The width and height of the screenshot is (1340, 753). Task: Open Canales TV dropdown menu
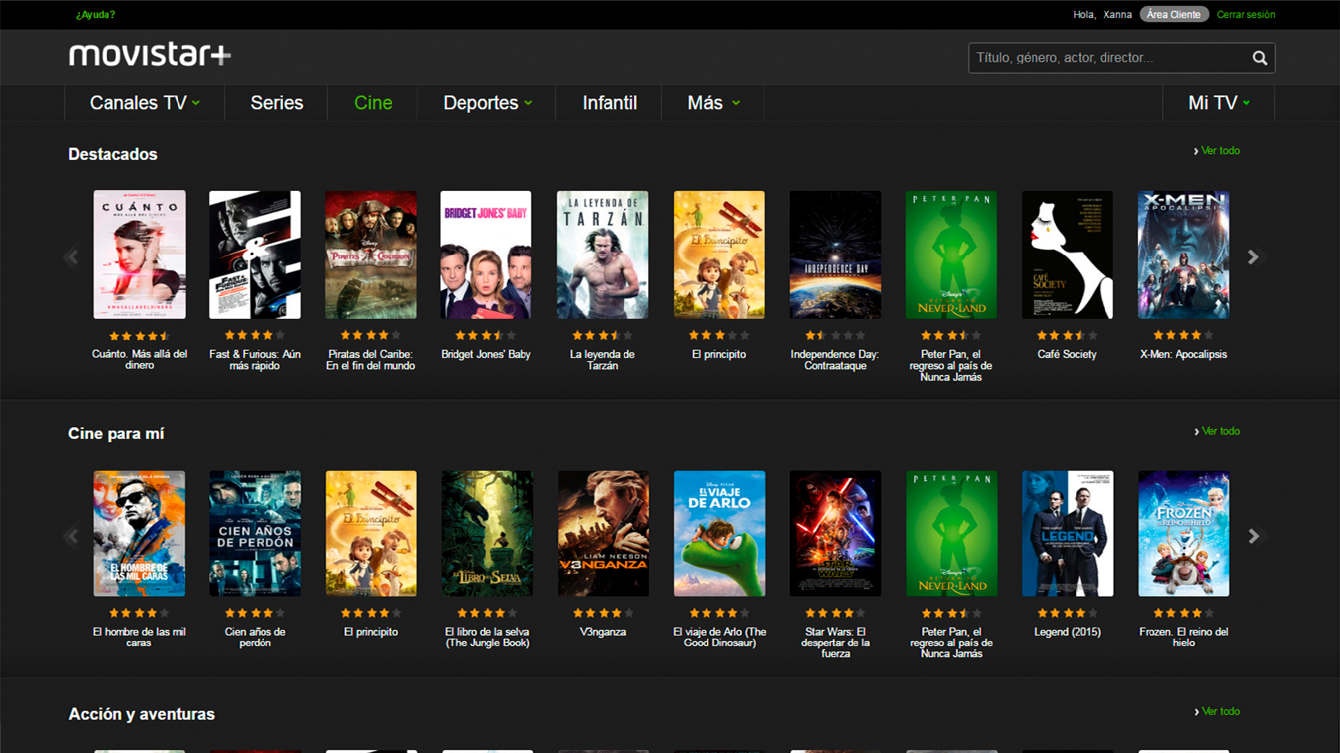pyautogui.click(x=144, y=103)
